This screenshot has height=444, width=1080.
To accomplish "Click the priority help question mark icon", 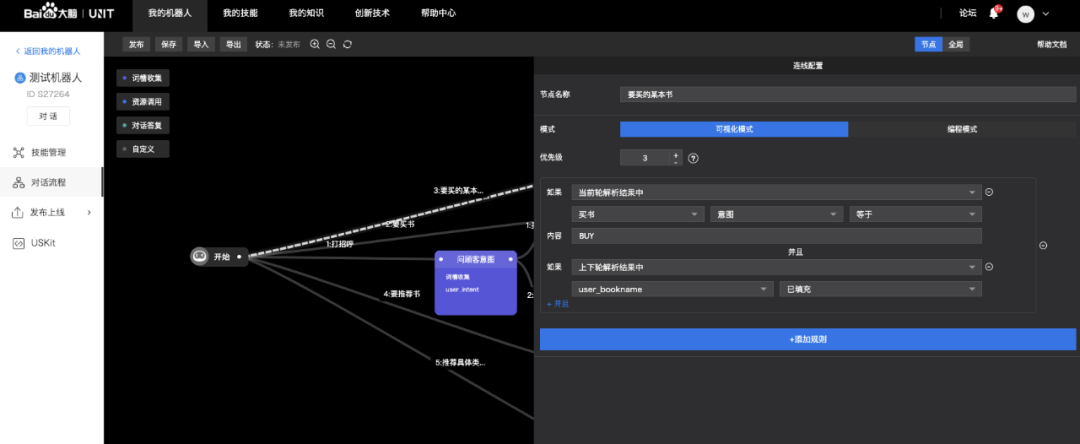I will [694, 158].
